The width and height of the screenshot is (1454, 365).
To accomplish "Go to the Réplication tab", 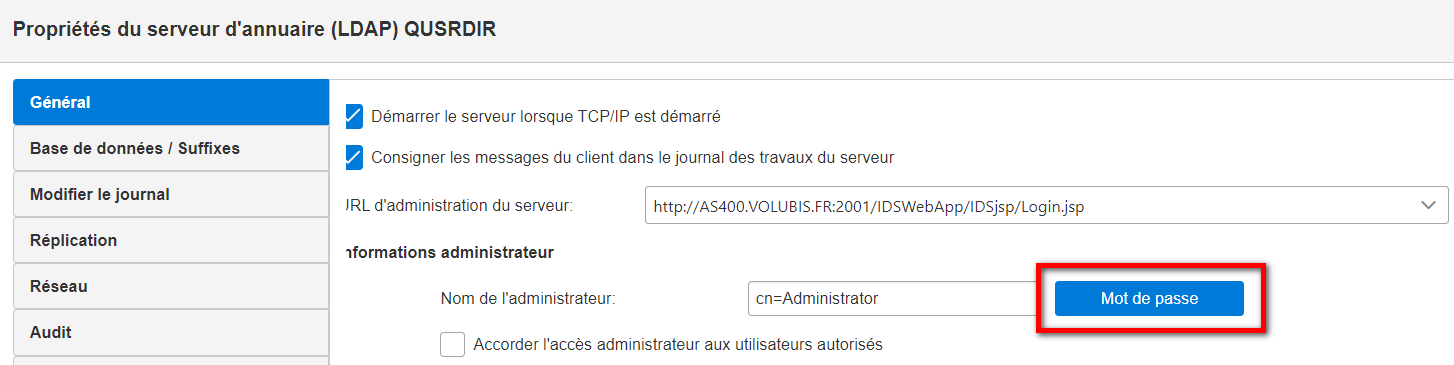I will click(171, 240).
